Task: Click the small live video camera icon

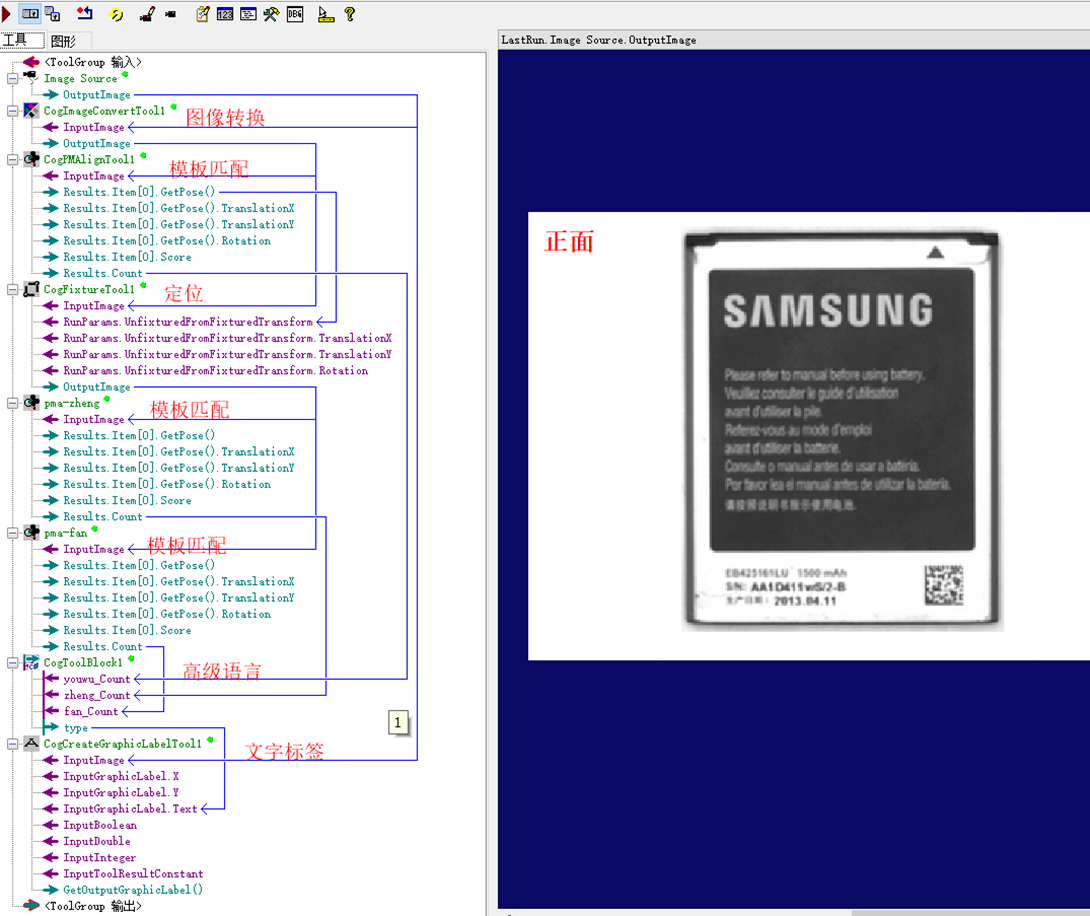Action: (x=170, y=14)
